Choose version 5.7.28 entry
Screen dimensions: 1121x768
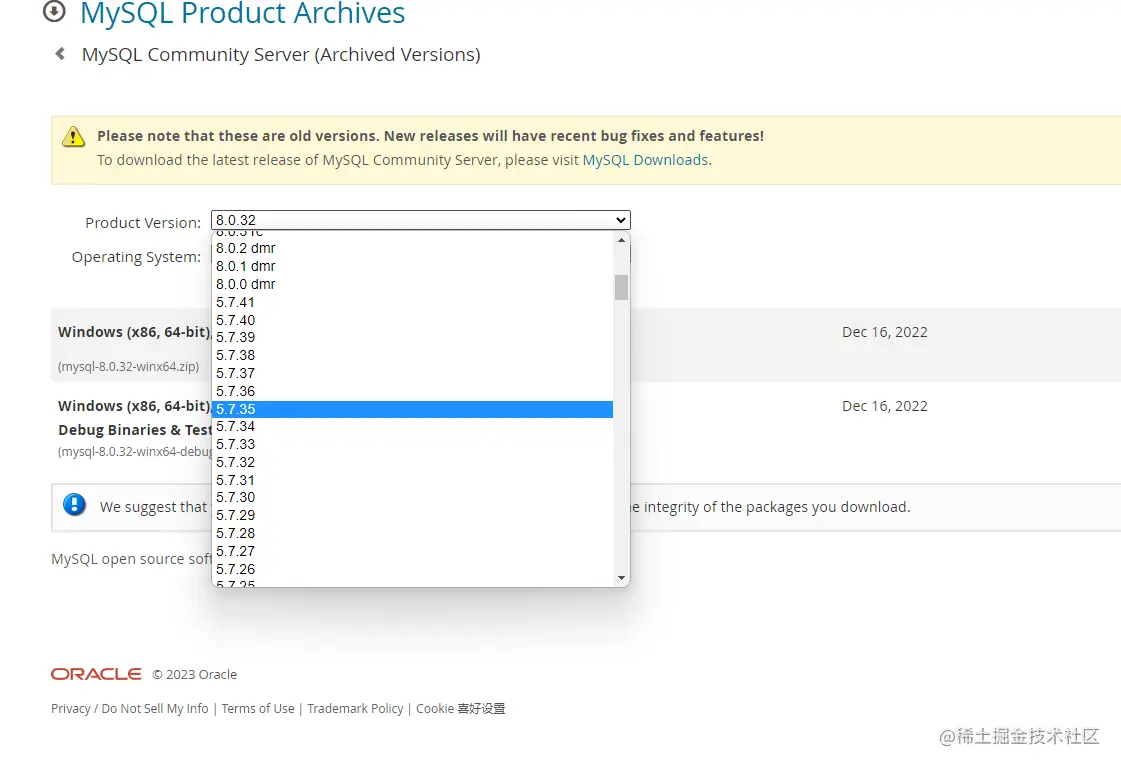(x=413, y=533)
